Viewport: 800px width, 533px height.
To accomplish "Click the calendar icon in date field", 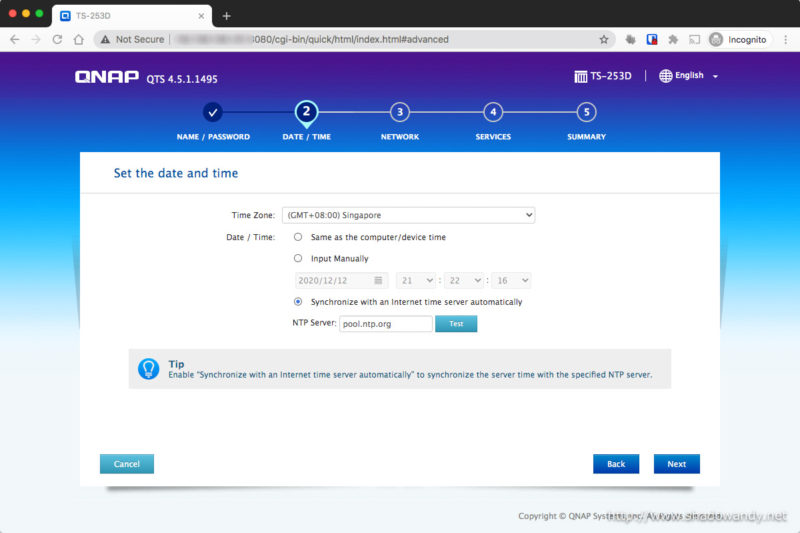I will 379,281.
